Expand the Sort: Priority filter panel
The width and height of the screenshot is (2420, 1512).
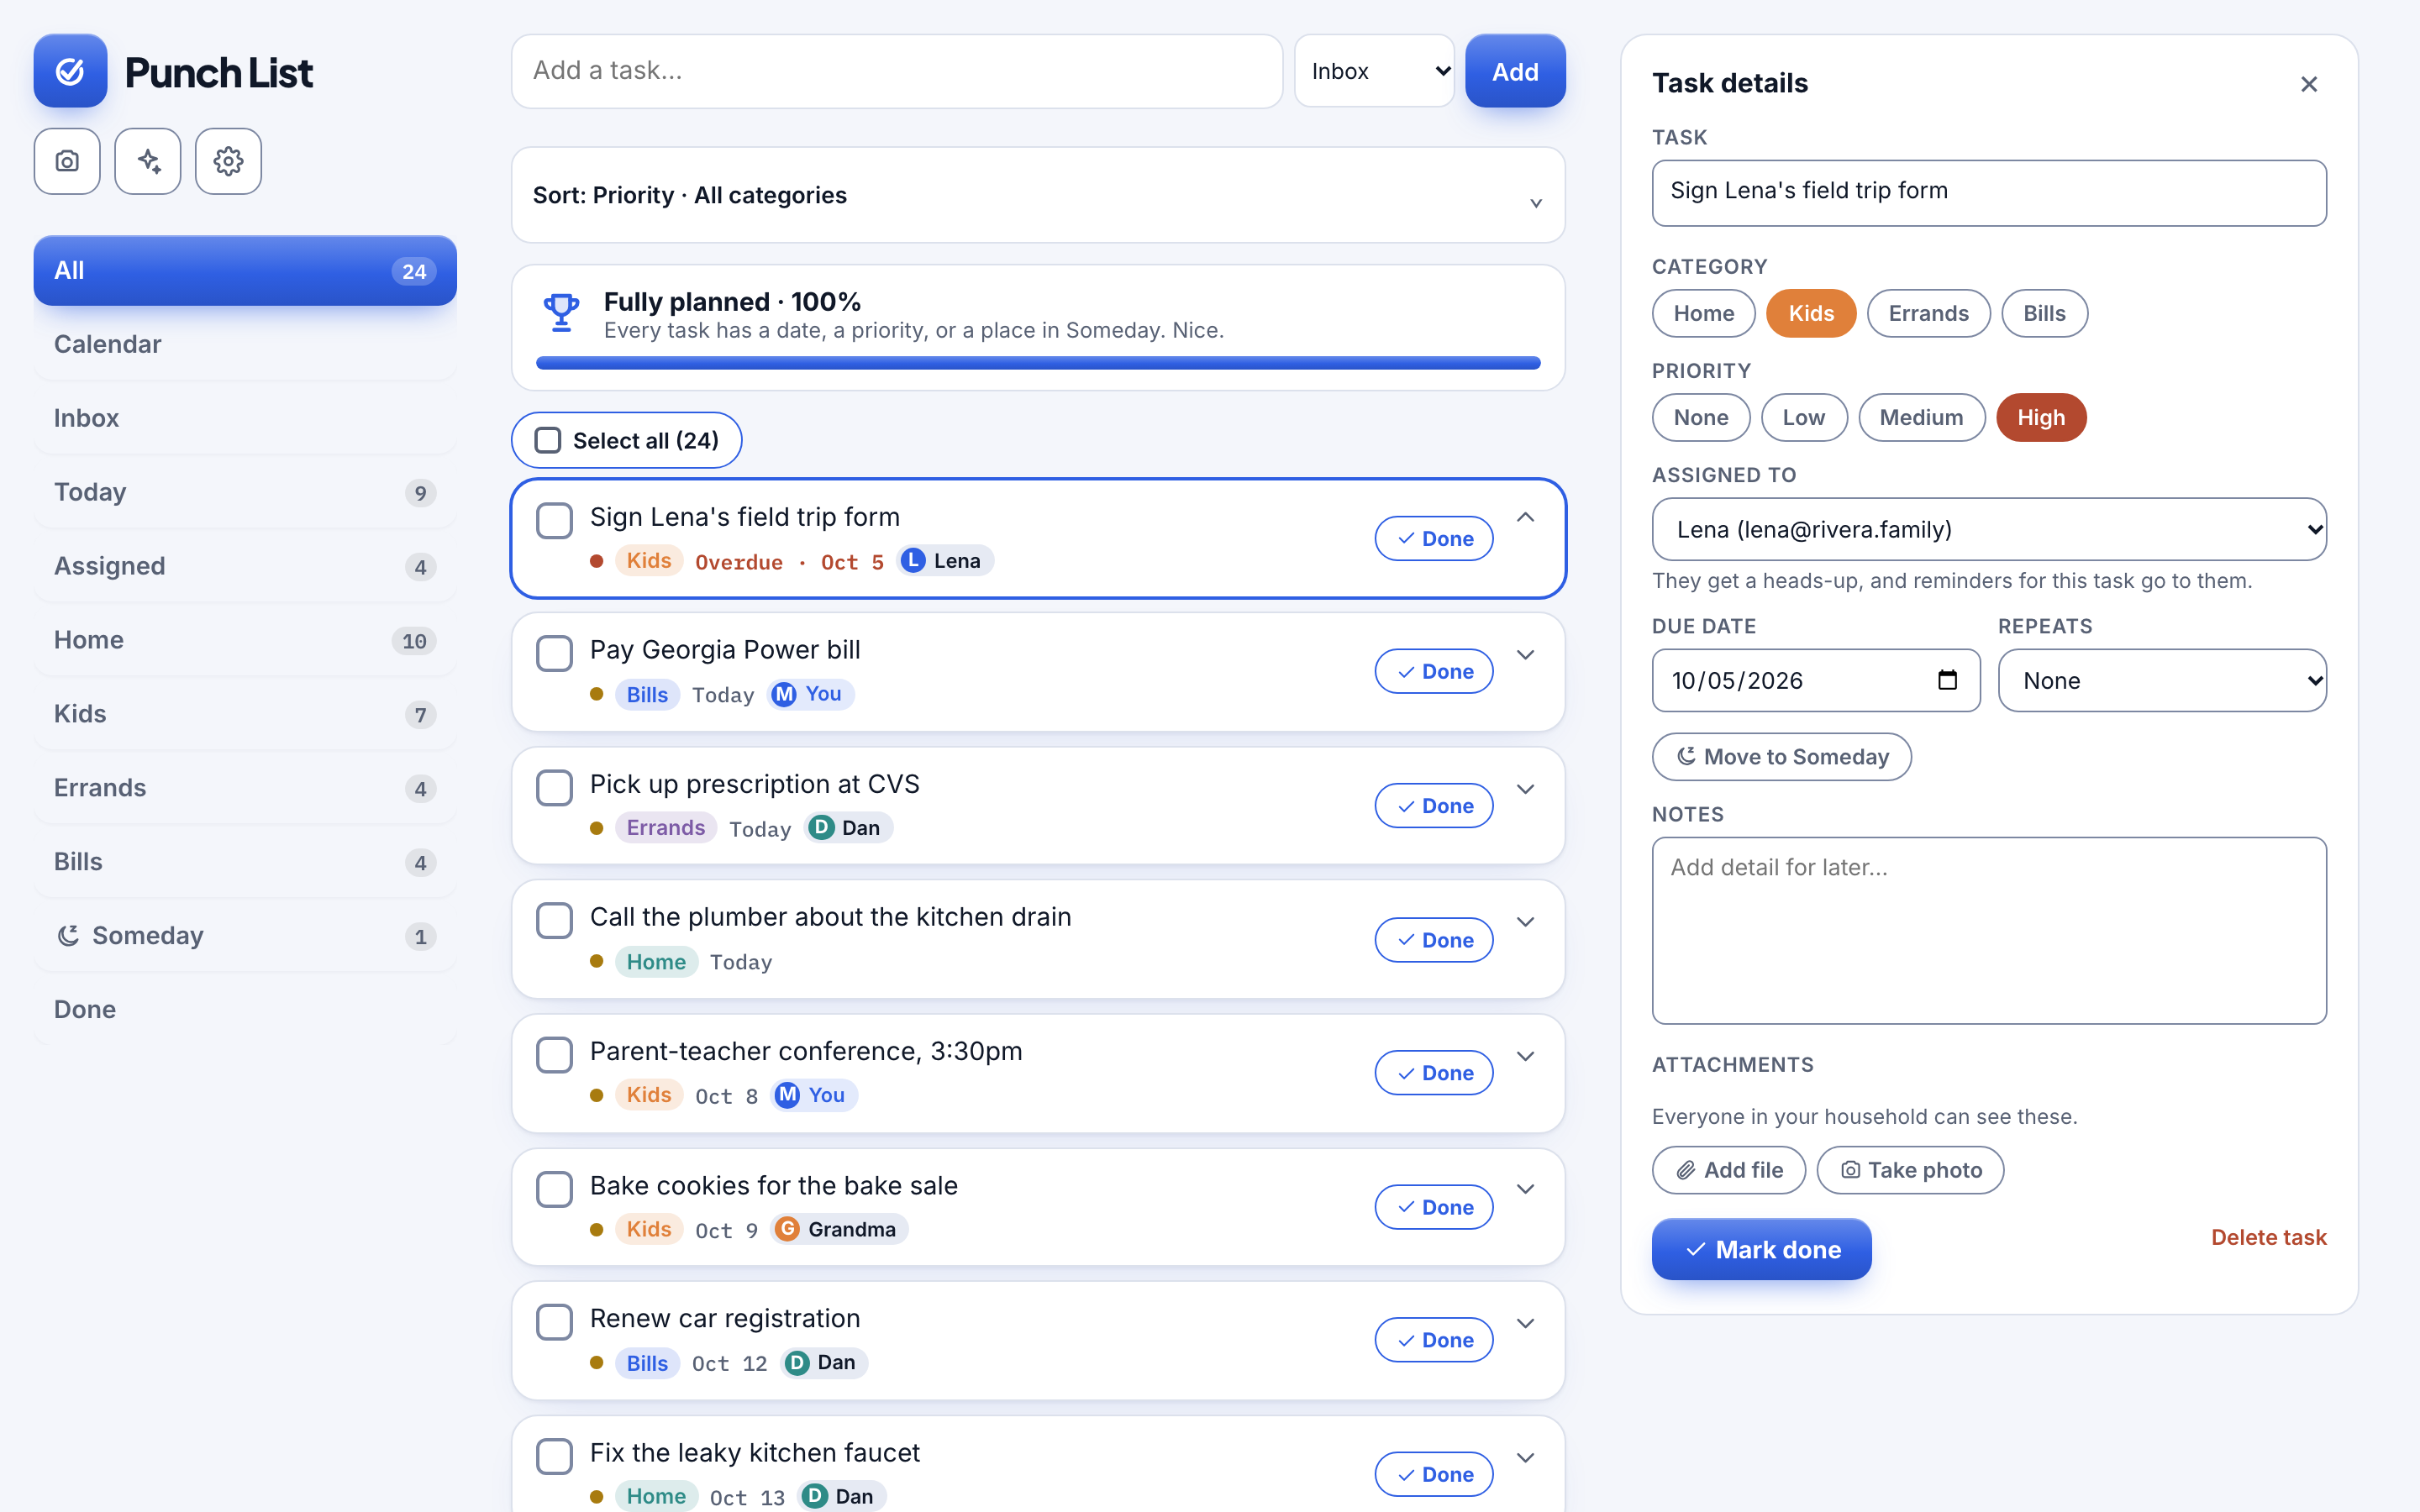(x=1038, y=195)
